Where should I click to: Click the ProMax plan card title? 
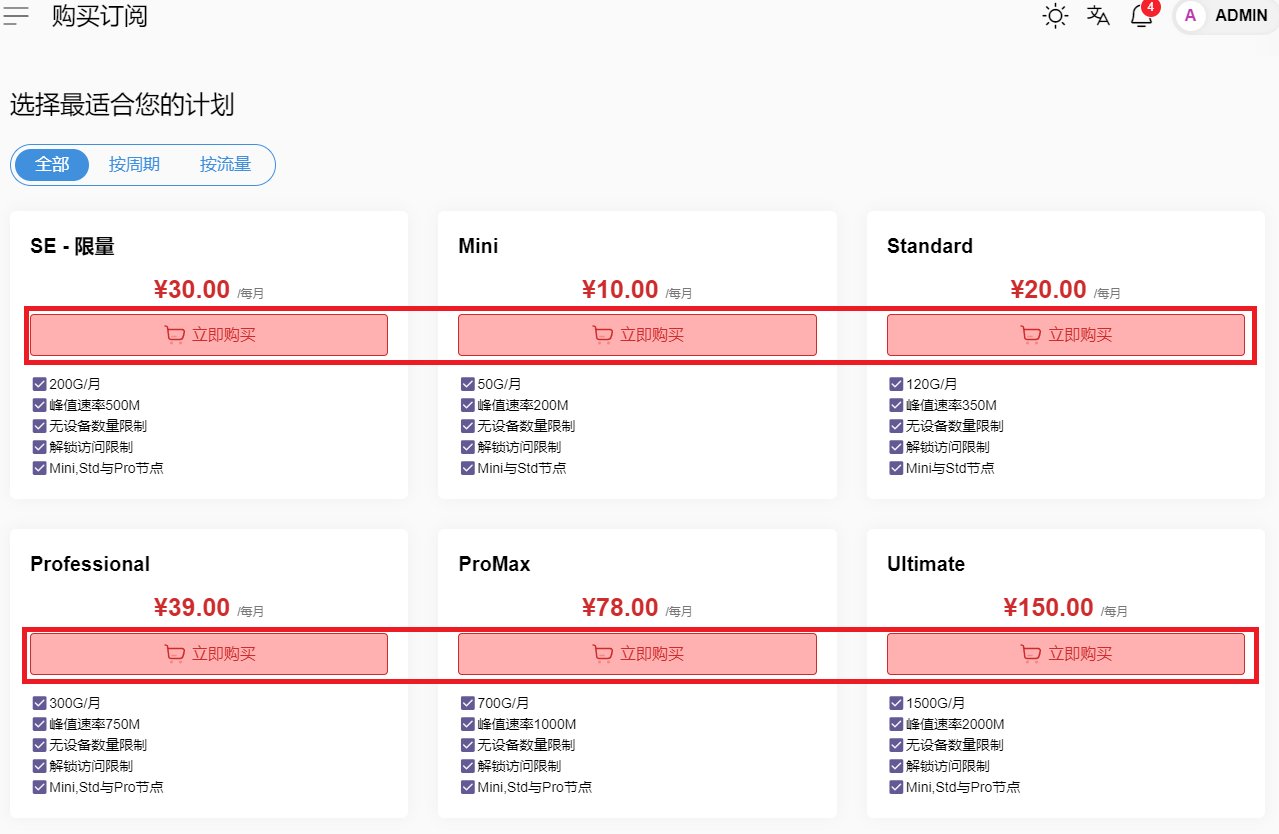(494, 564)
